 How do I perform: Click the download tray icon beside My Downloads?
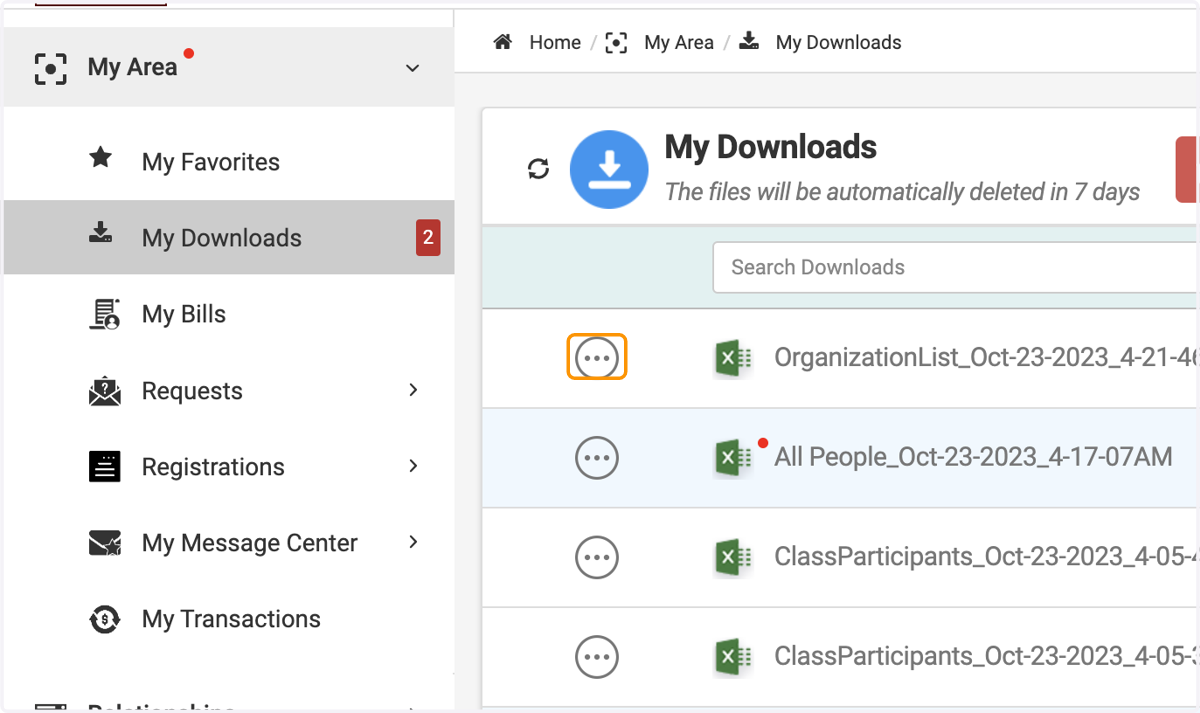(101, 234)
